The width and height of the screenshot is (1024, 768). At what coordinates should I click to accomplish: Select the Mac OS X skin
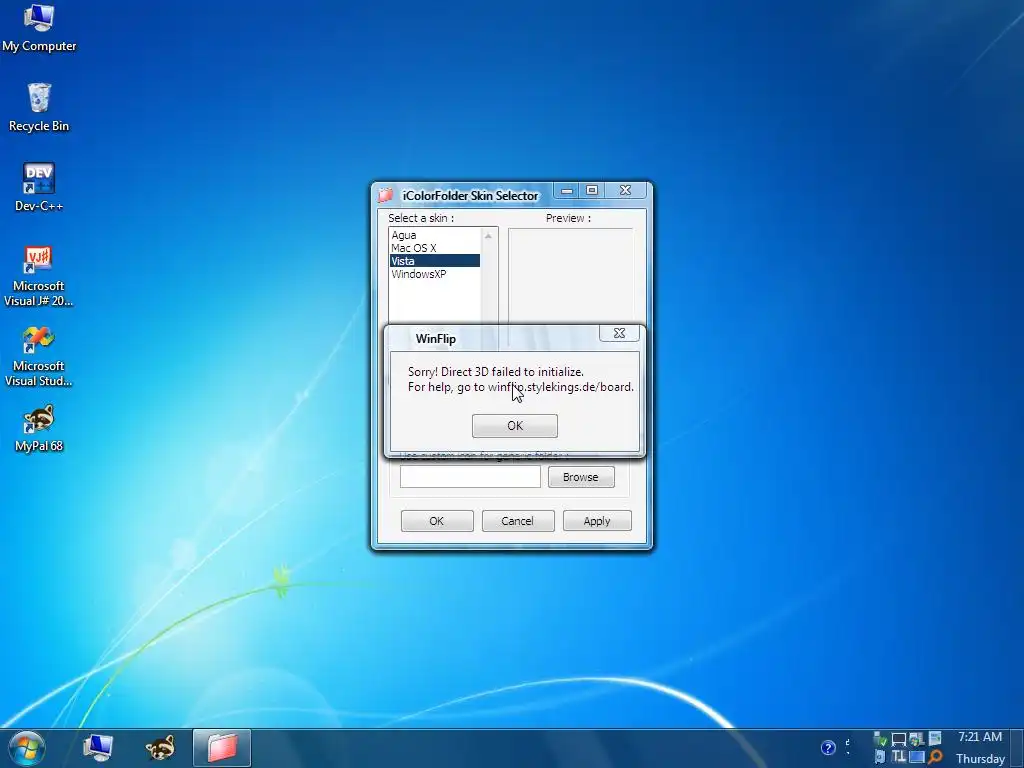434,248
